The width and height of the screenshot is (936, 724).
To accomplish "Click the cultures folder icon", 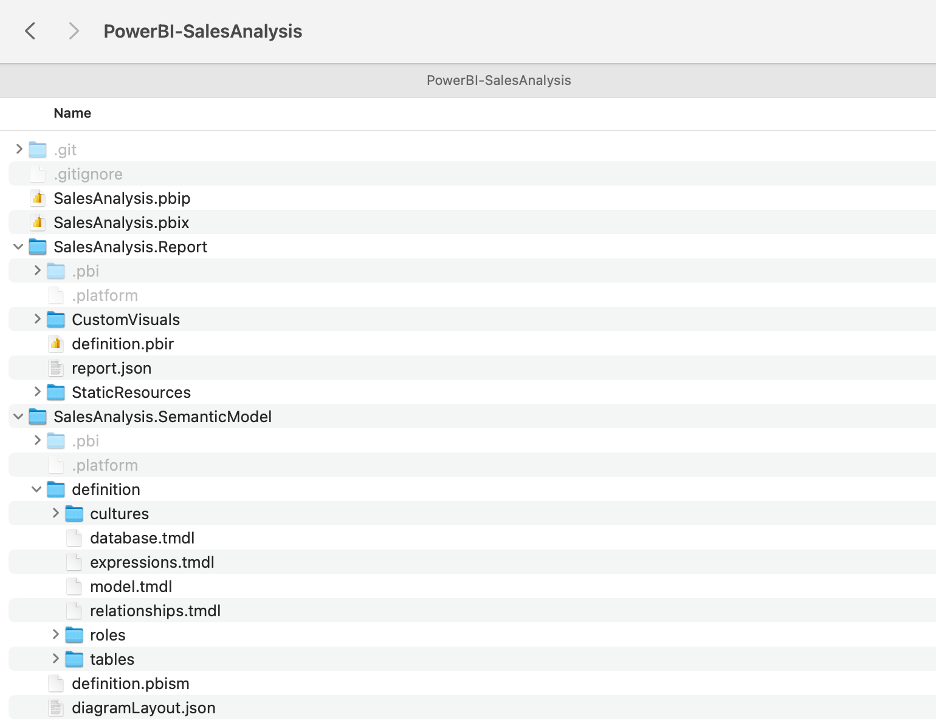I will [74, 514].
